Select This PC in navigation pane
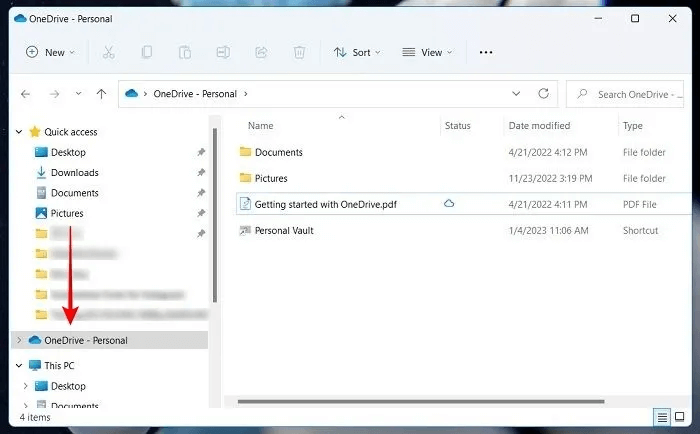 coord(59,365)
